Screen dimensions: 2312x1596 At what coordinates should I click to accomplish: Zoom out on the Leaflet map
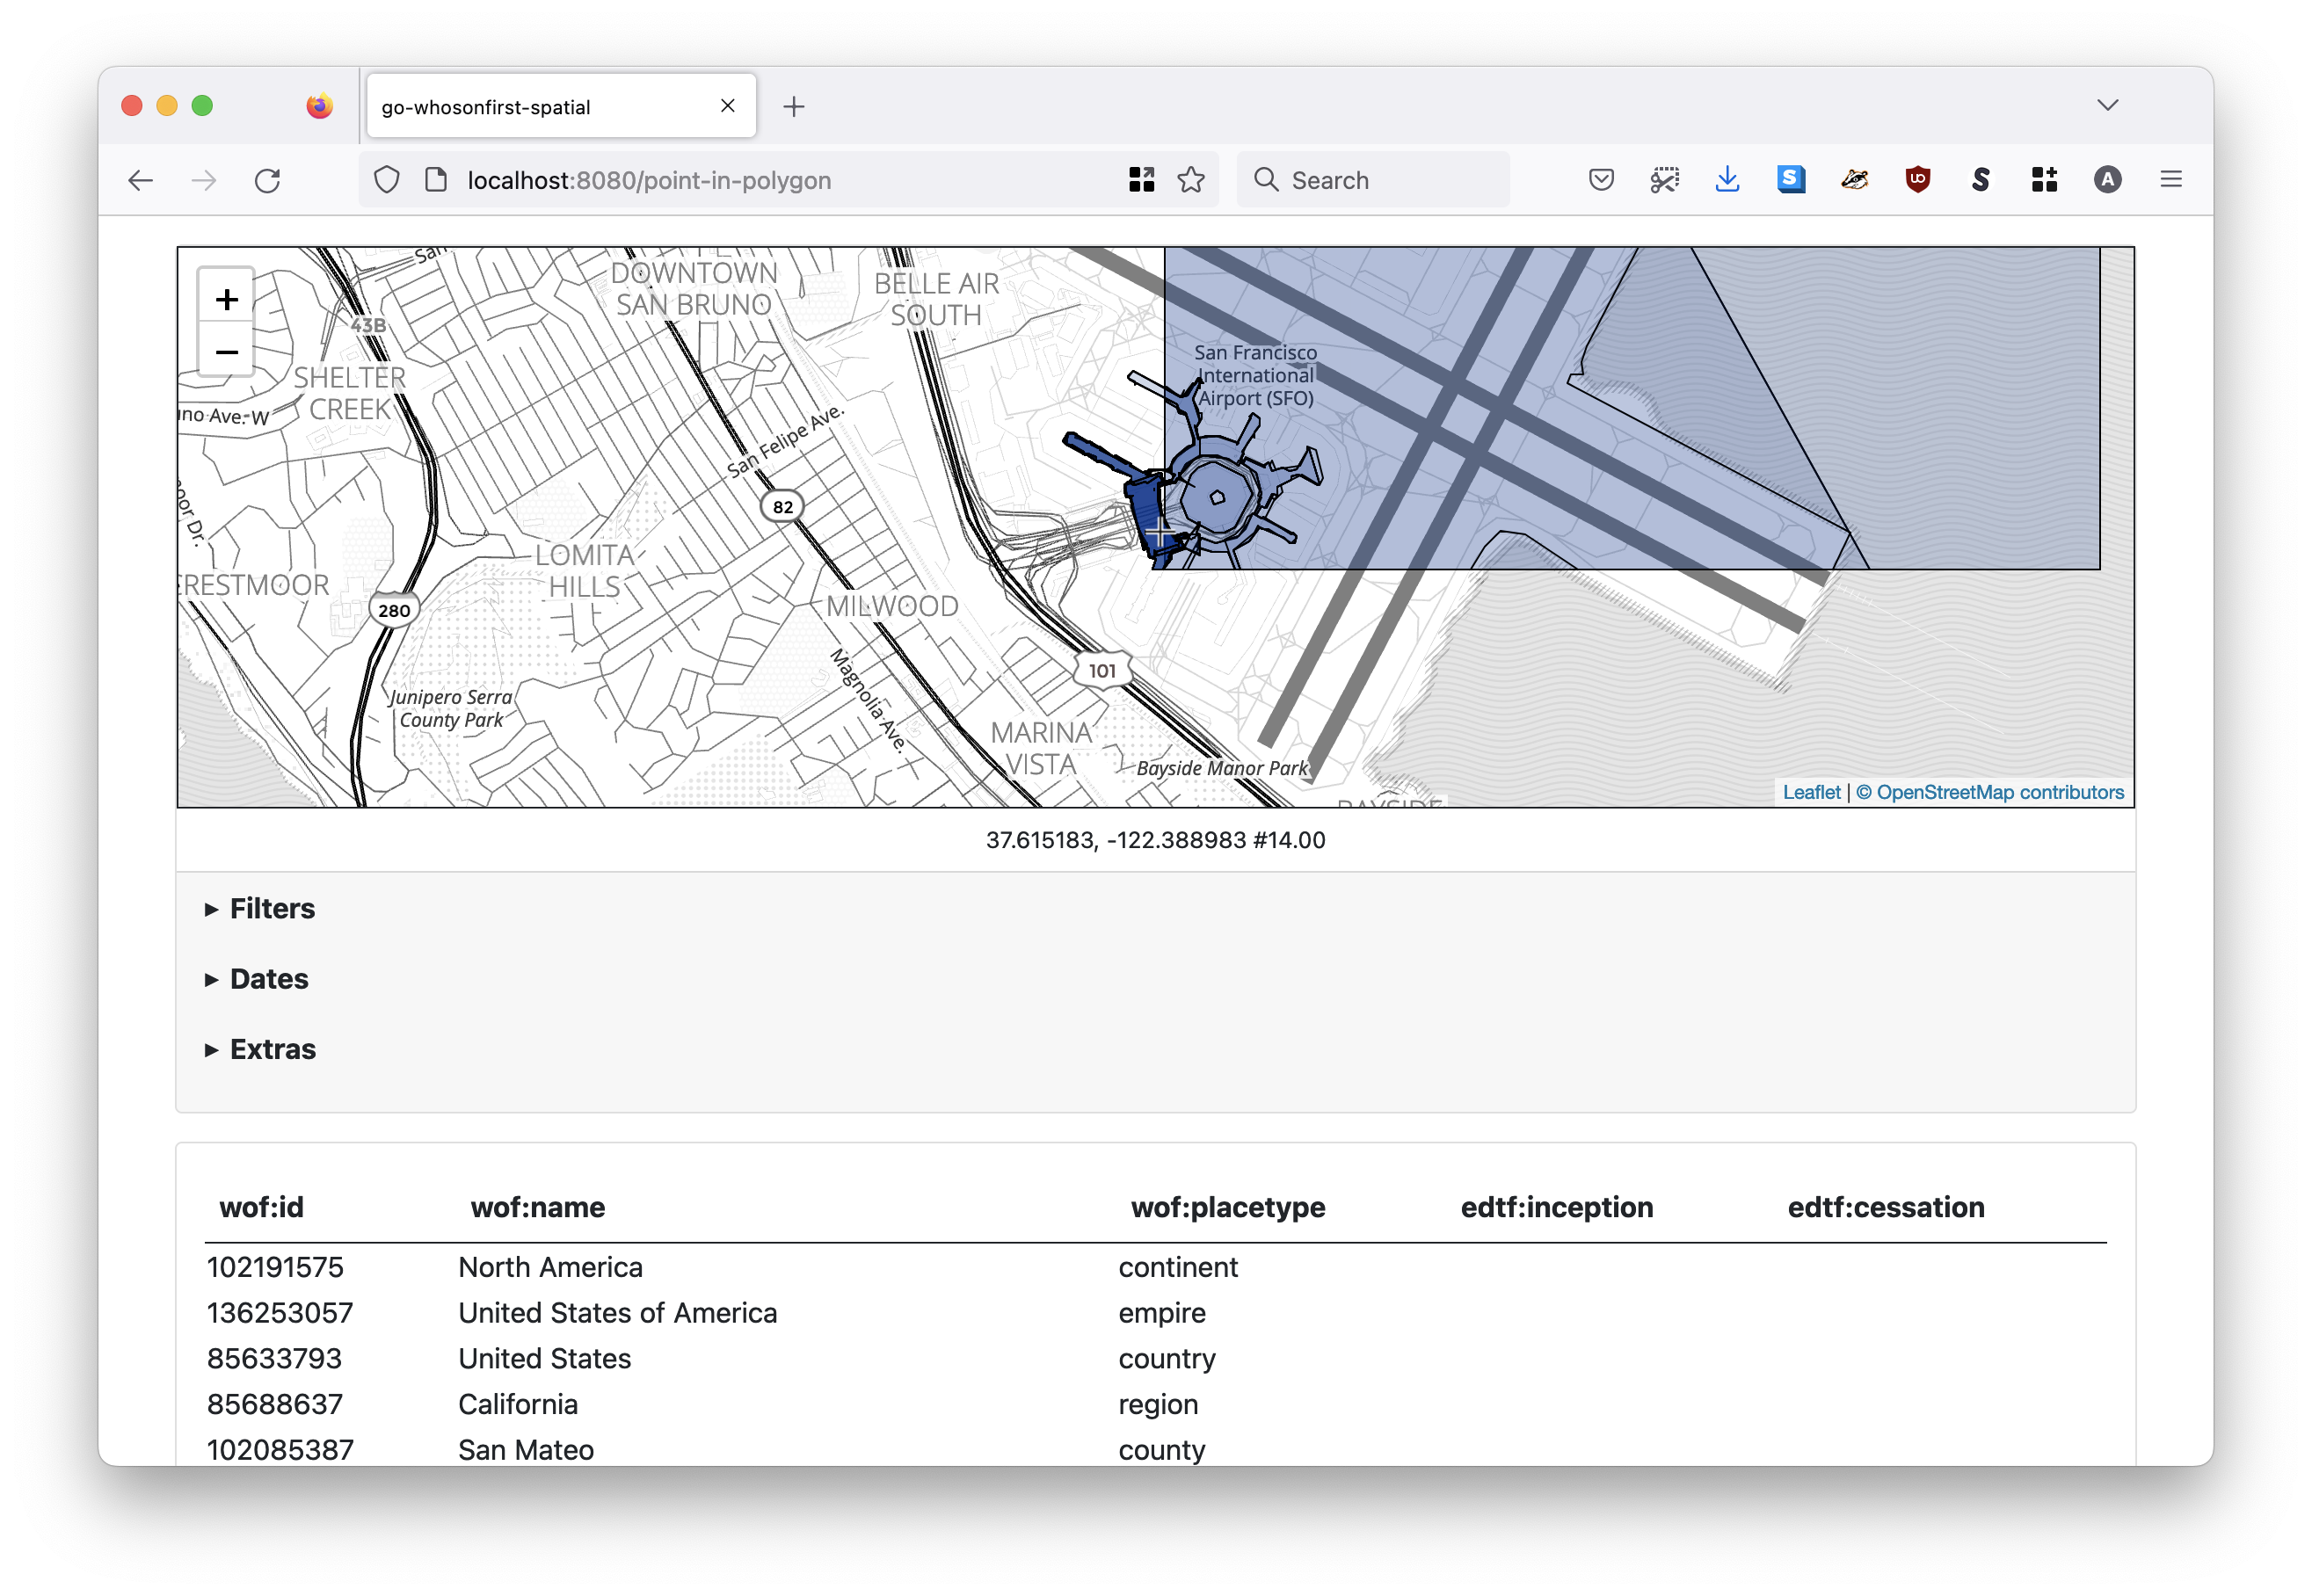(x=227, y=352)
